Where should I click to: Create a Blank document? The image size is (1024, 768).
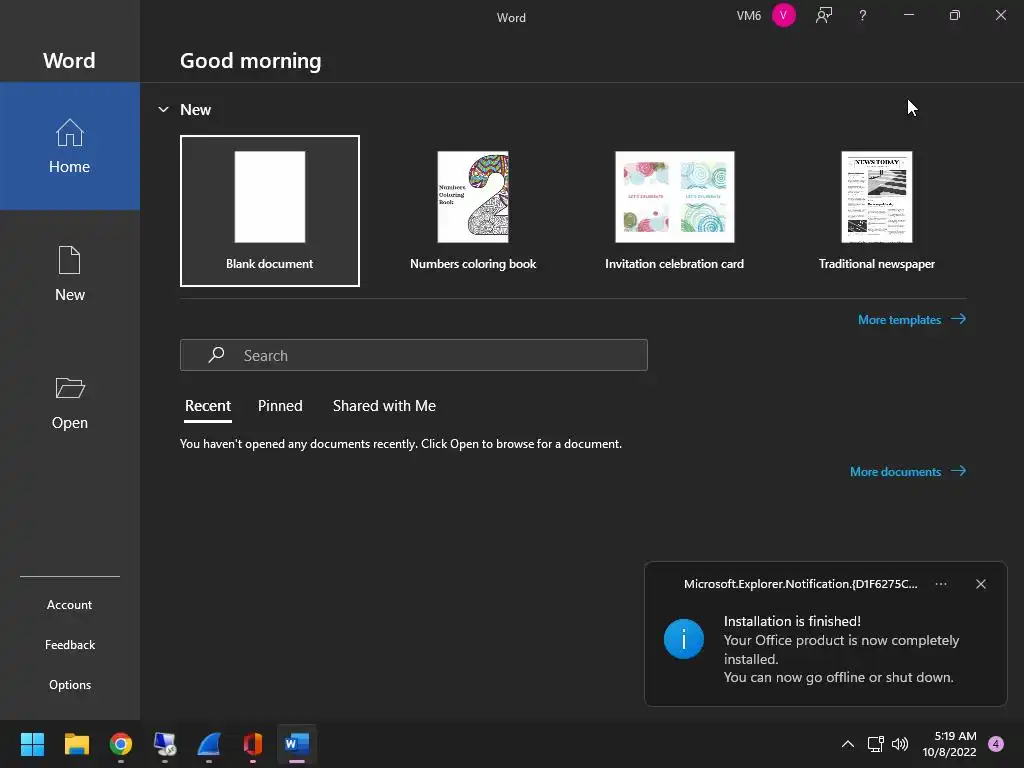tap(270, 211)
